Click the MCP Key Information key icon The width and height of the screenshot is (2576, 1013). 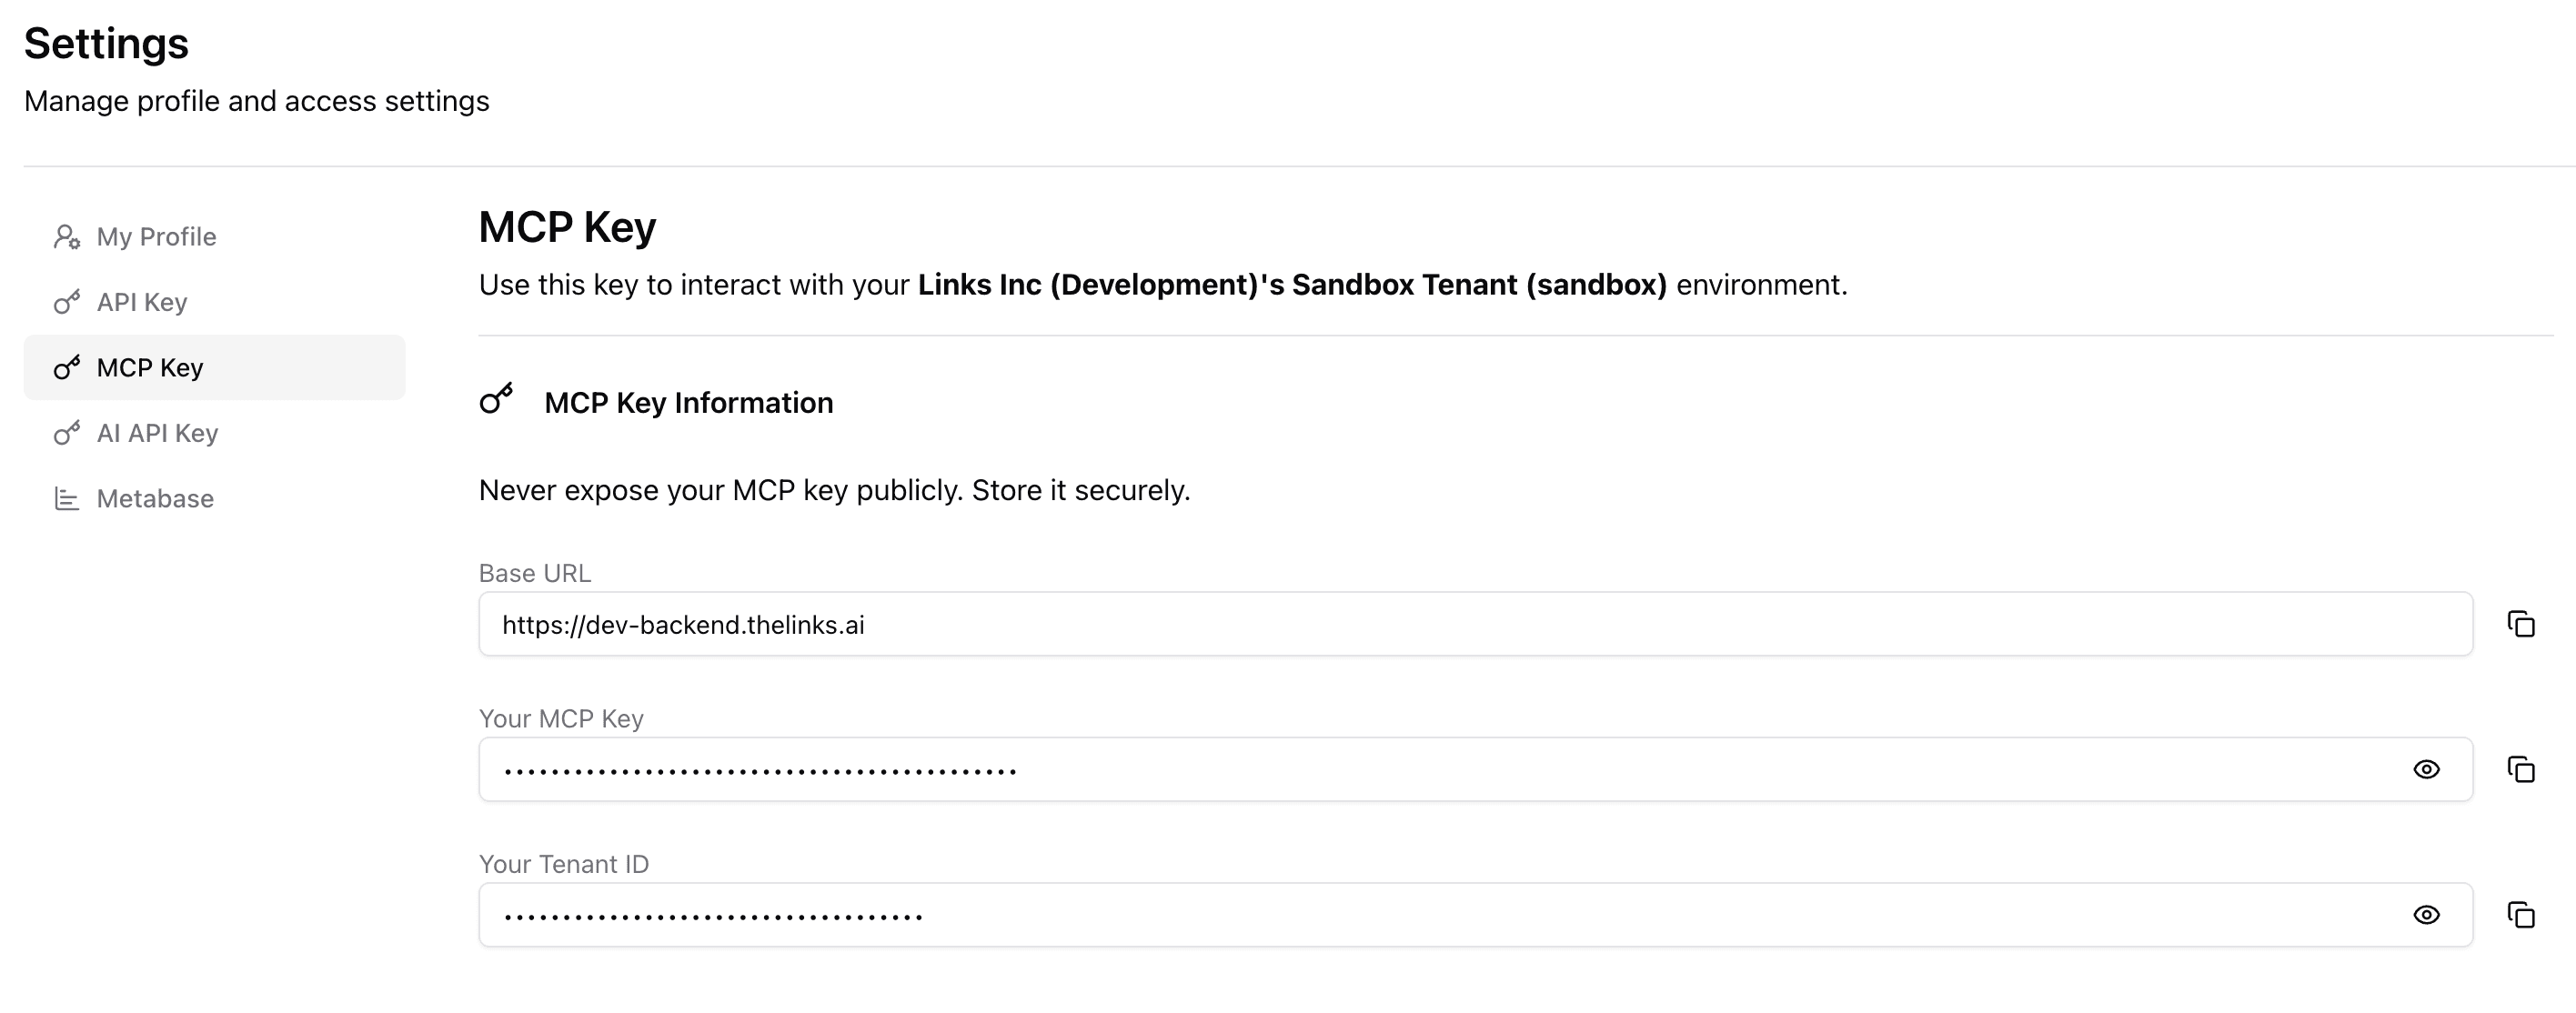coord(496,399)
